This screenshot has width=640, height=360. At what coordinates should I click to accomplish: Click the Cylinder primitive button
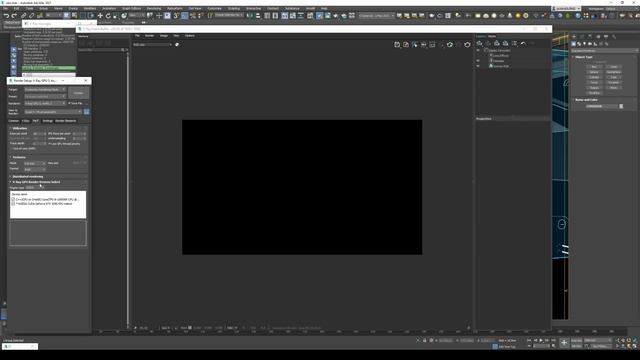point(594,77)
